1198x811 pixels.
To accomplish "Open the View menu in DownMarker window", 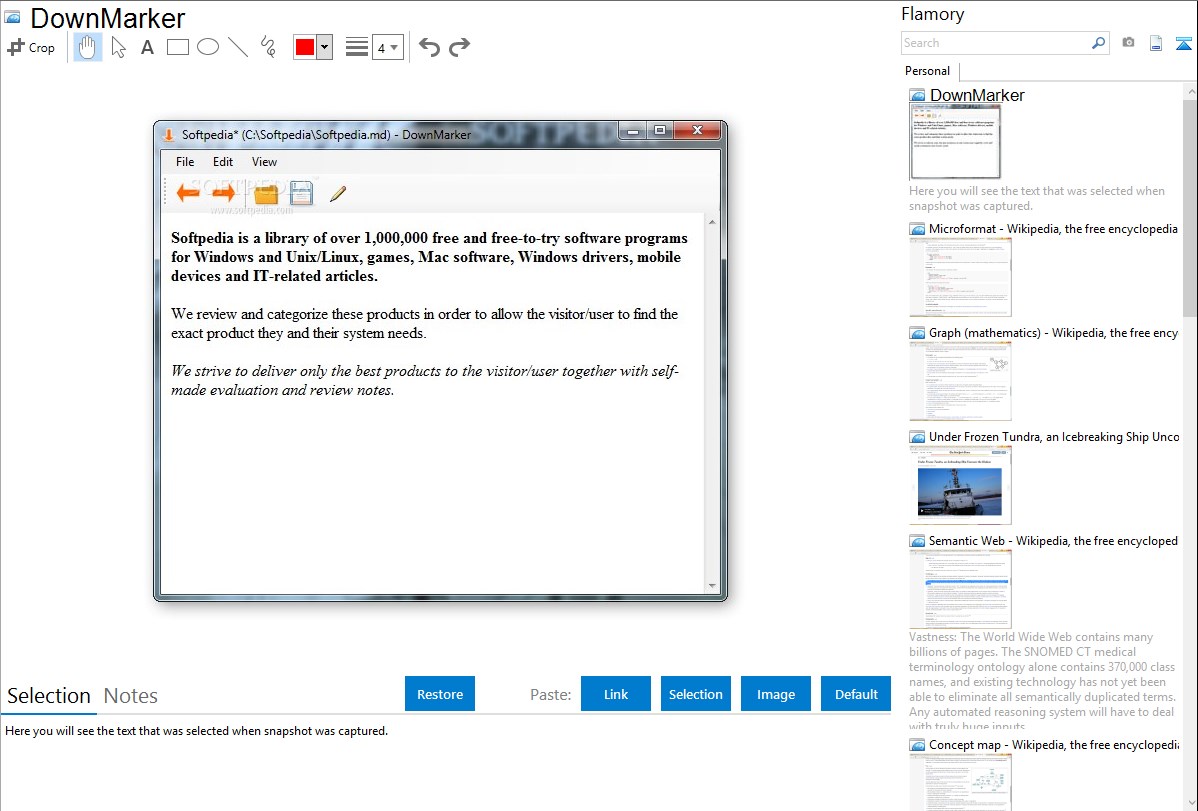I will tap(264, 162).
